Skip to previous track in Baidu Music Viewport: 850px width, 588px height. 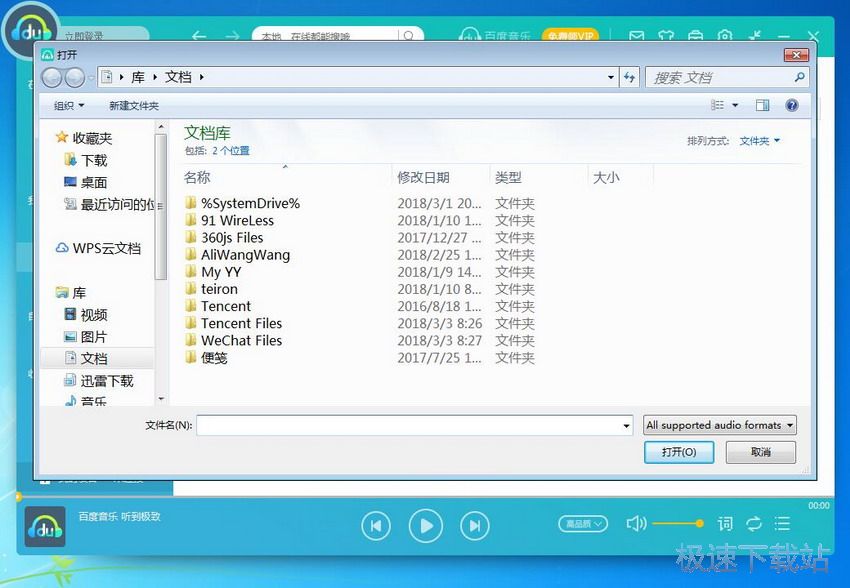(x=376, y=525)
